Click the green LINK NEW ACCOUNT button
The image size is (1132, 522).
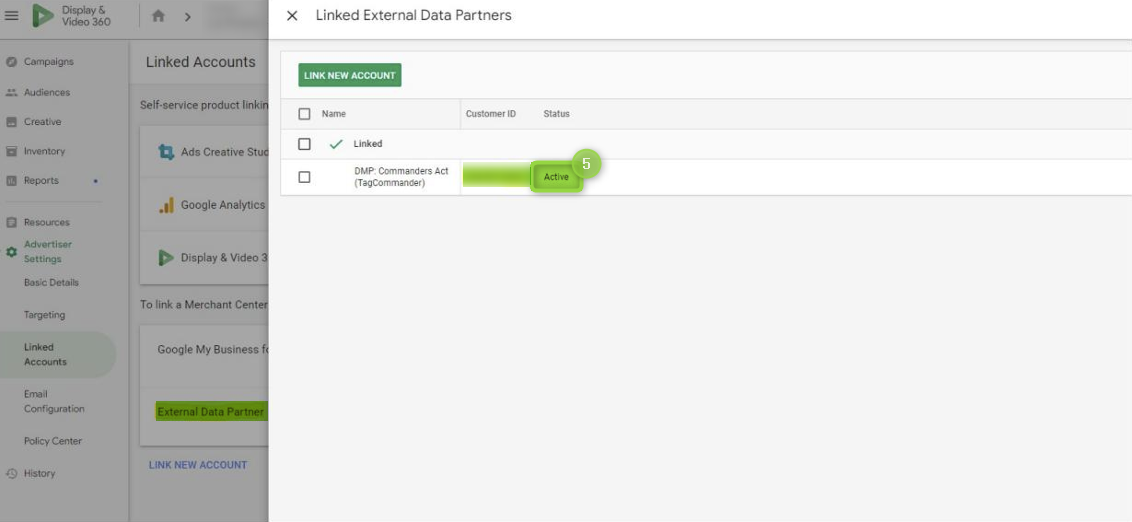pyautogui.click(x=349, y=75)
